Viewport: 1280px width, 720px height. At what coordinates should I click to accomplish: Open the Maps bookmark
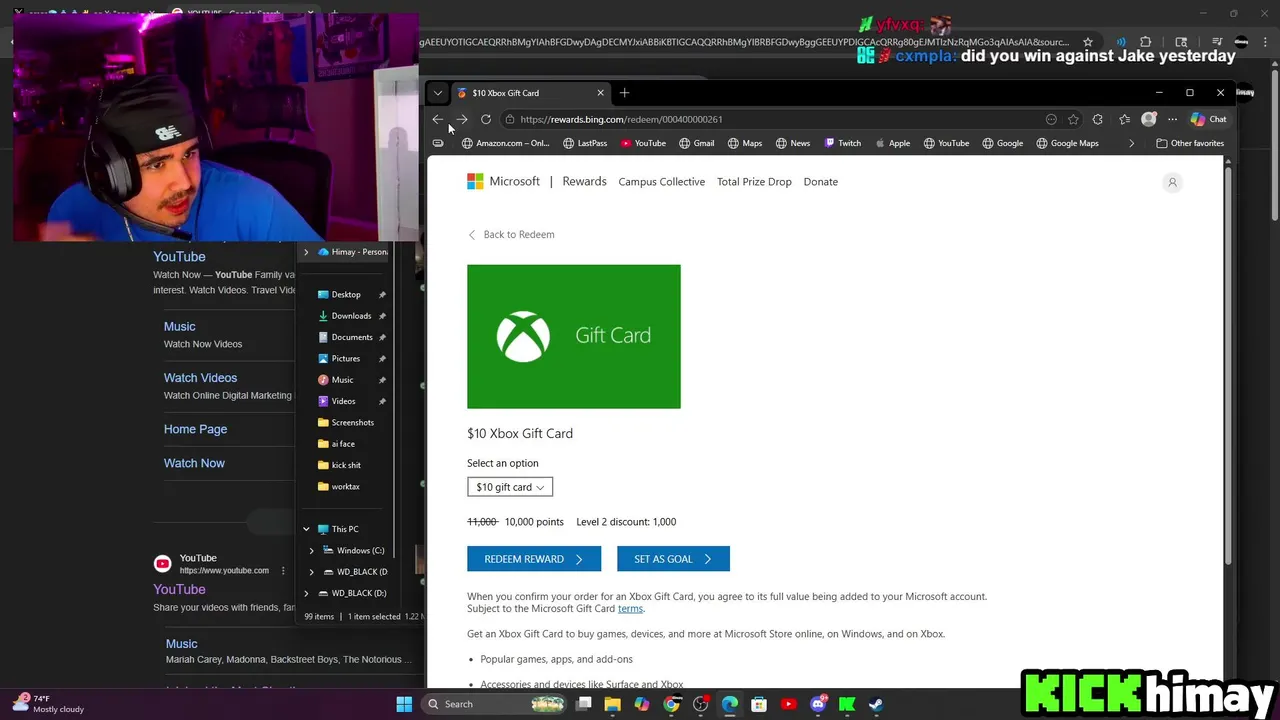click(x=745, y=143)
